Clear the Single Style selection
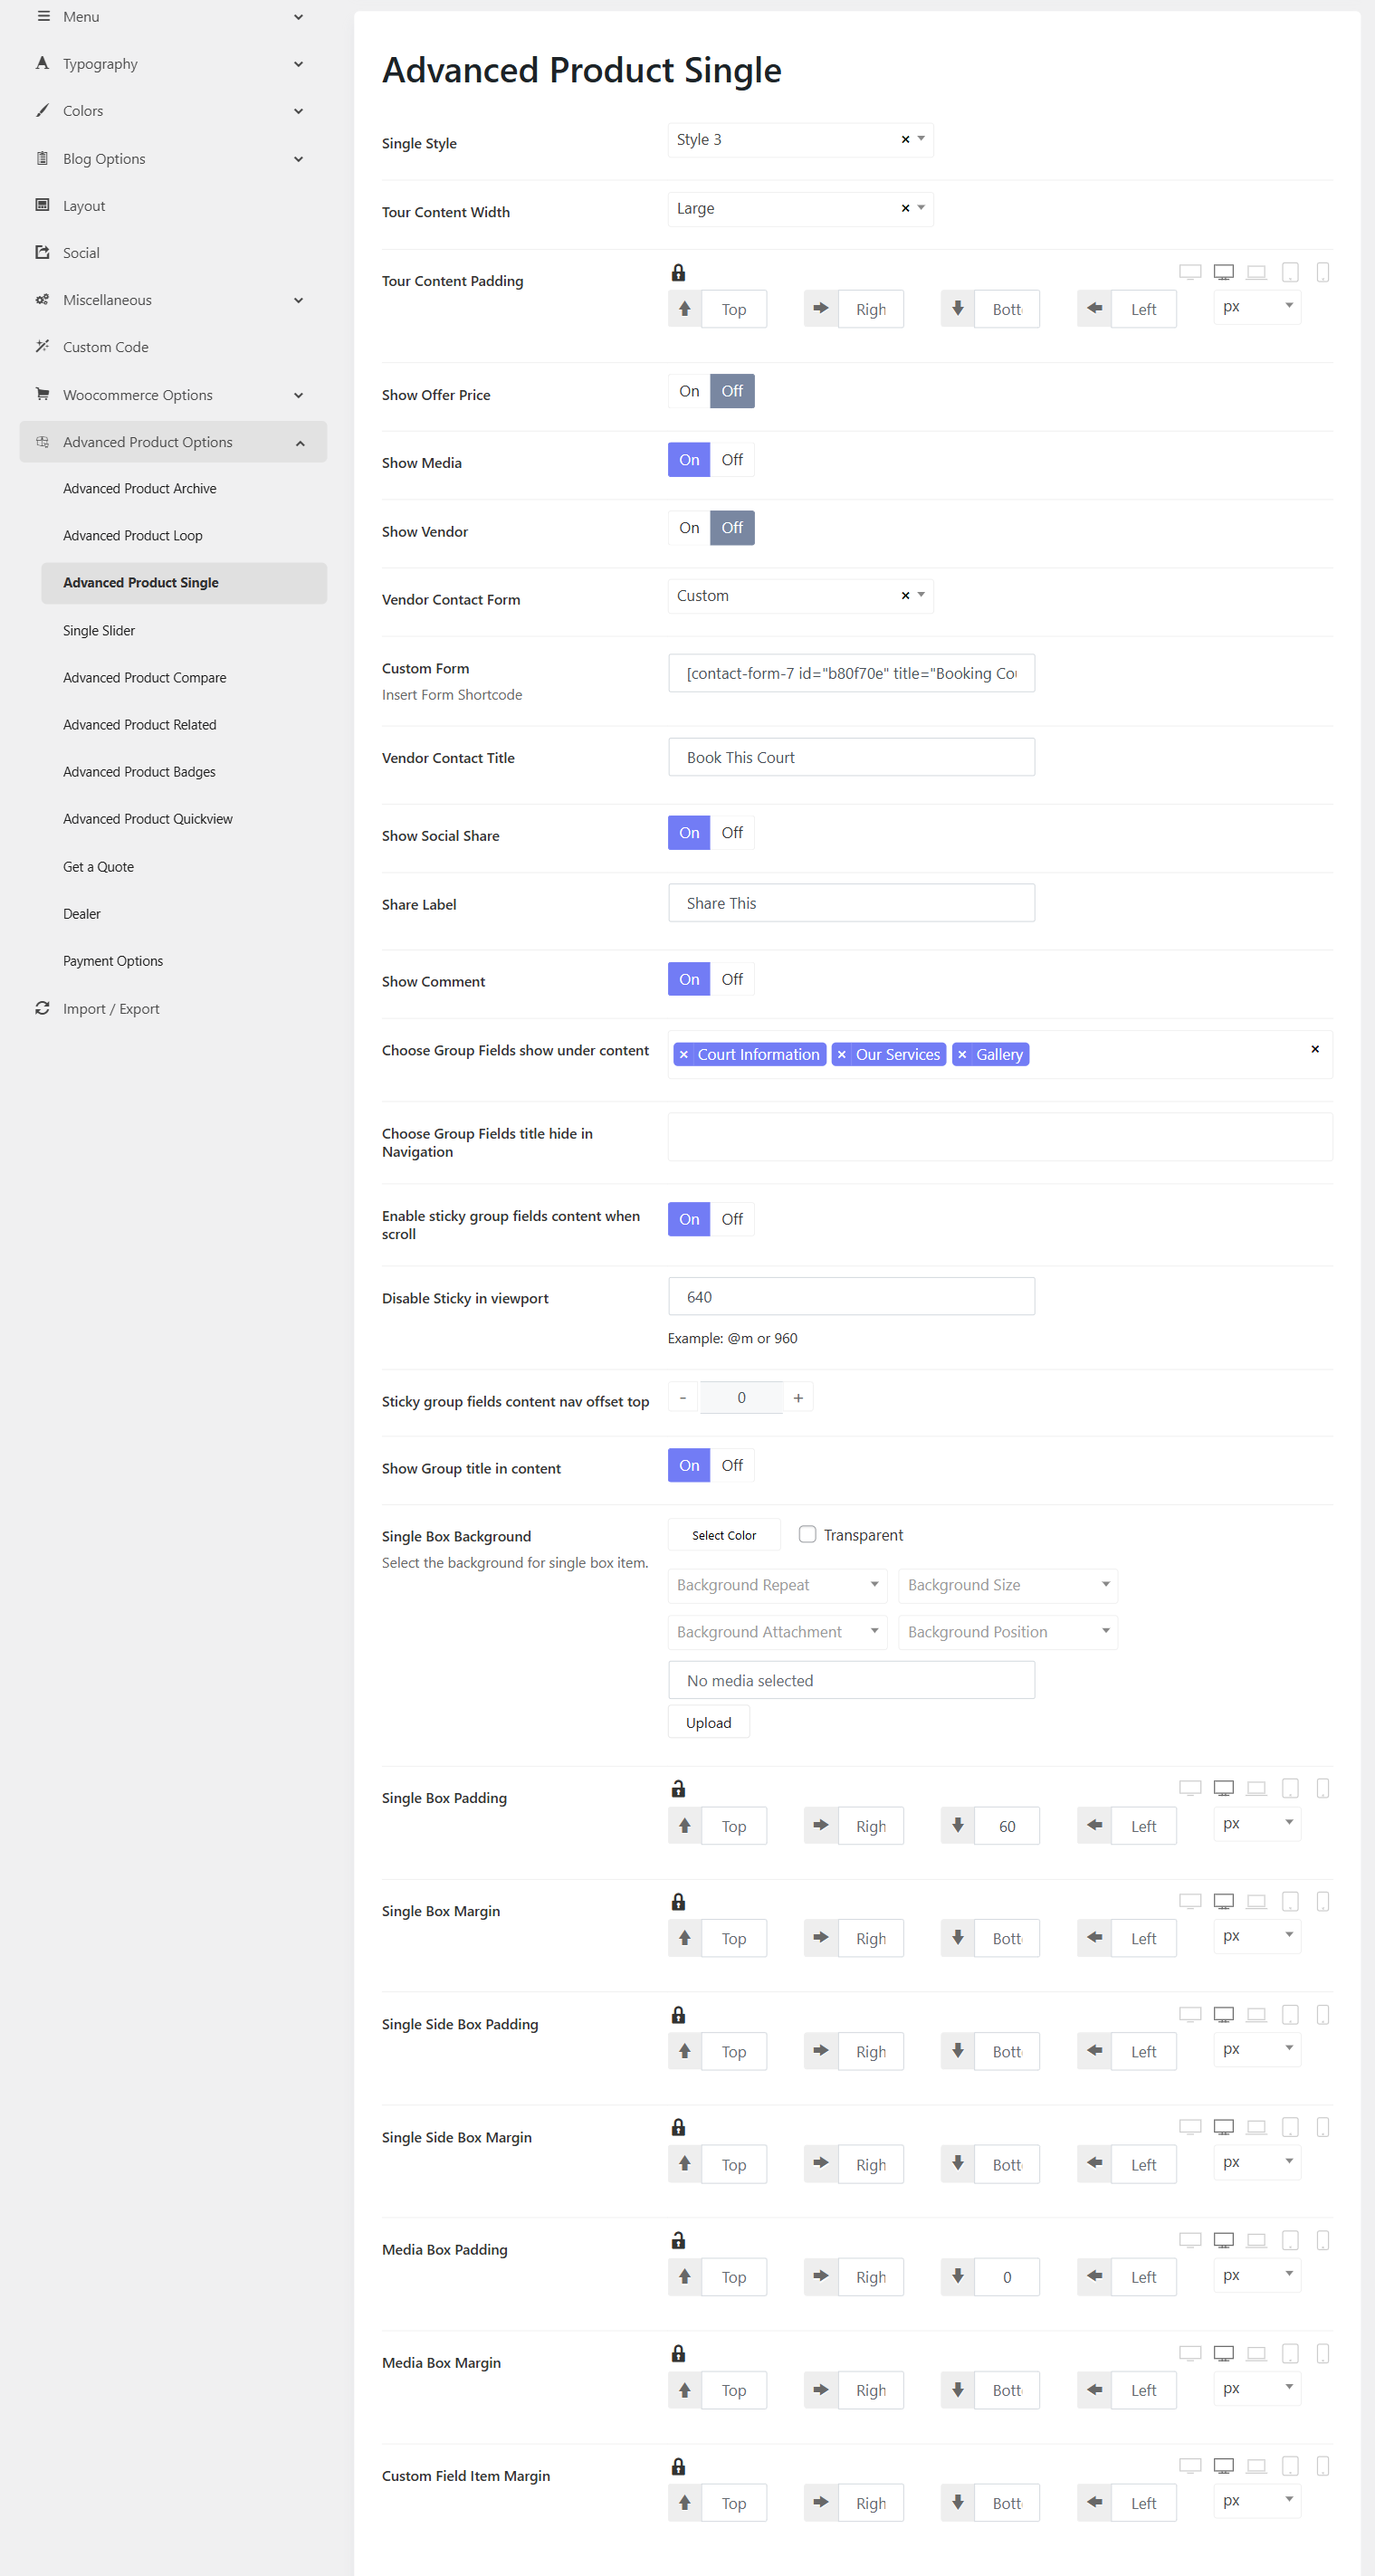The width and height of the screenshot is (1375, 2576). [905, 140]
